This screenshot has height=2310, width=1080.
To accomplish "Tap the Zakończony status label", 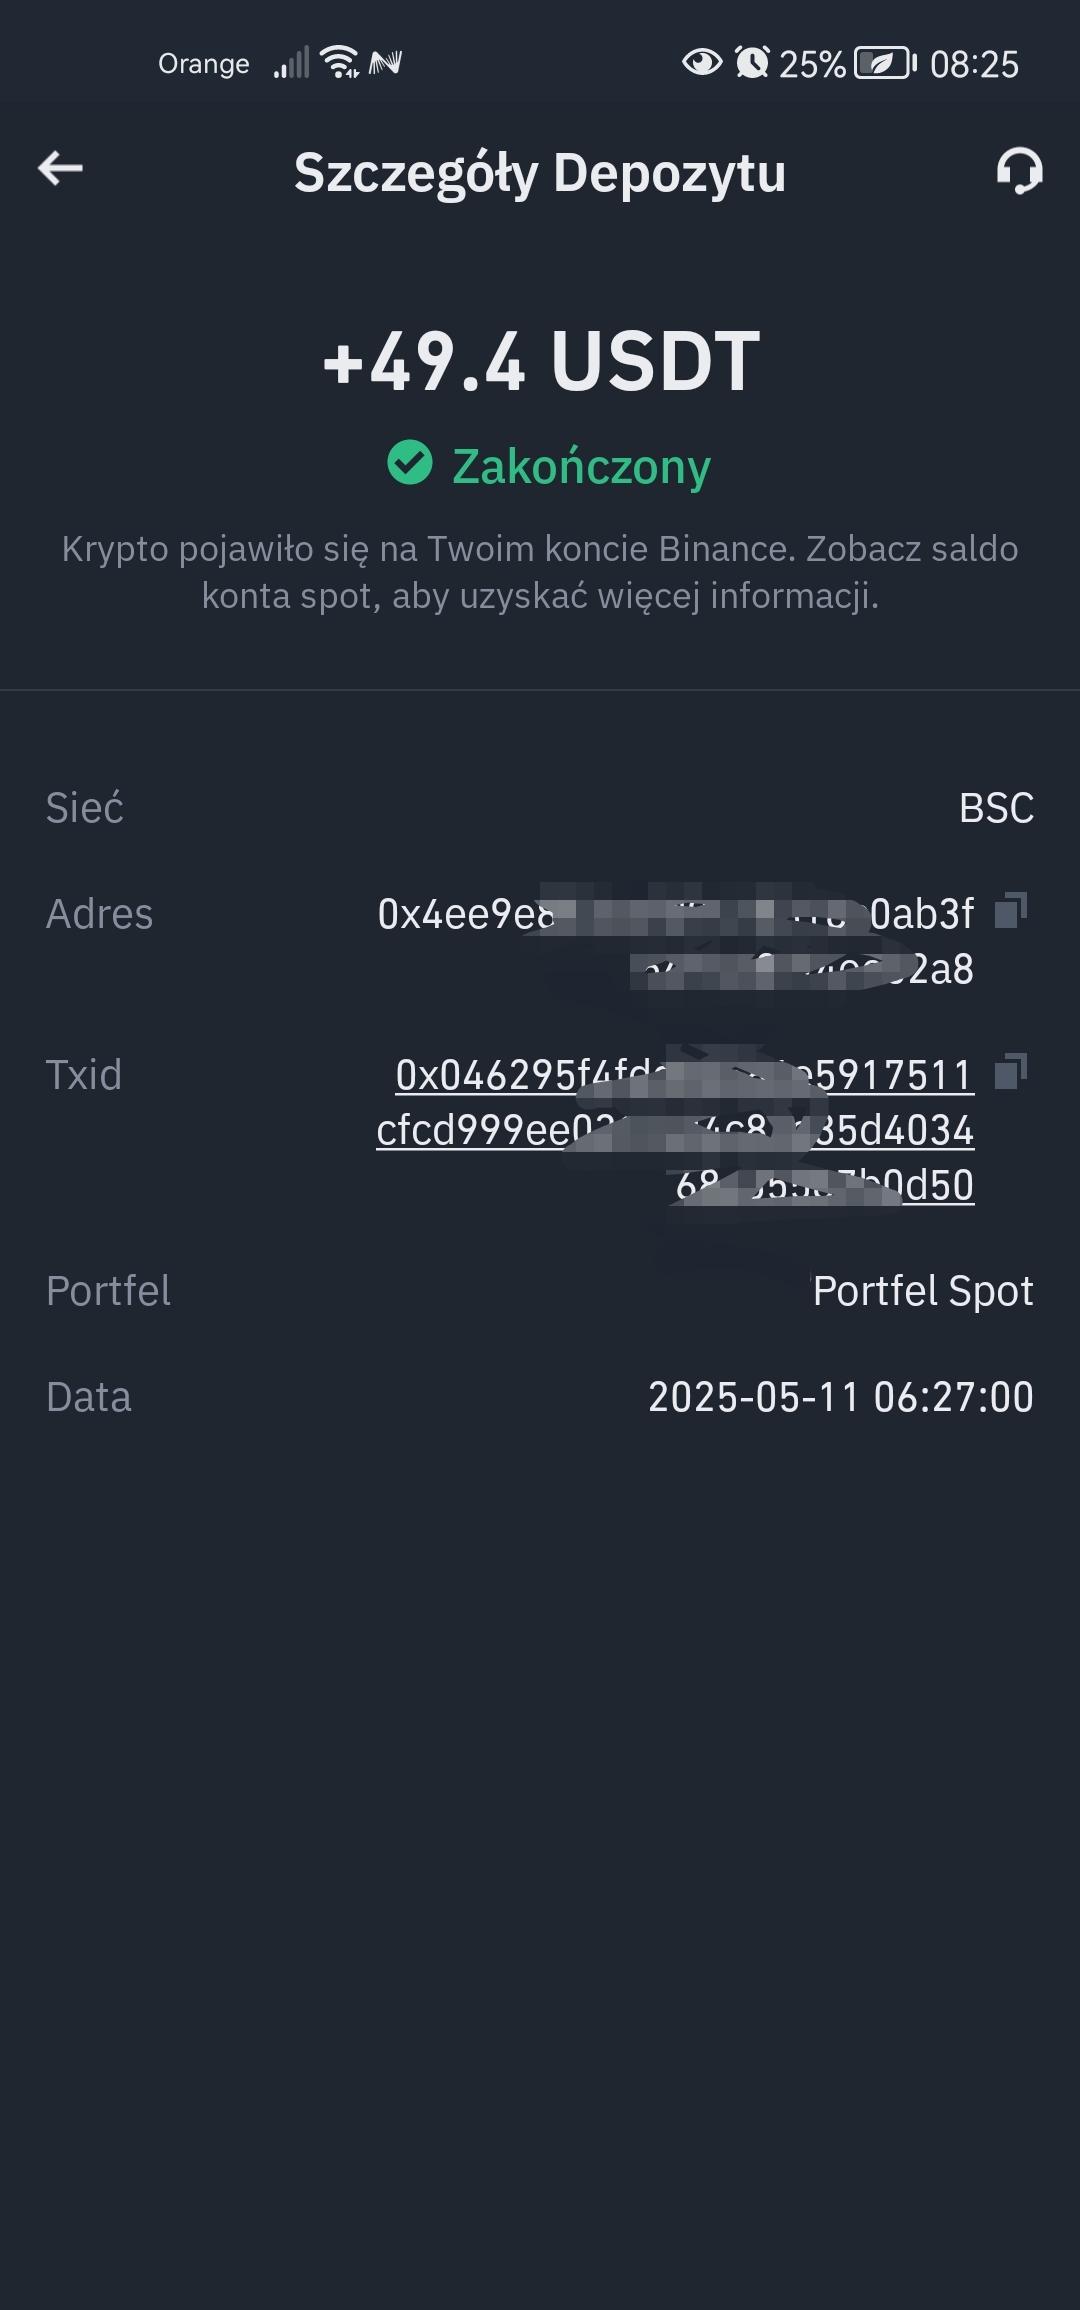I will pos(581,466).
